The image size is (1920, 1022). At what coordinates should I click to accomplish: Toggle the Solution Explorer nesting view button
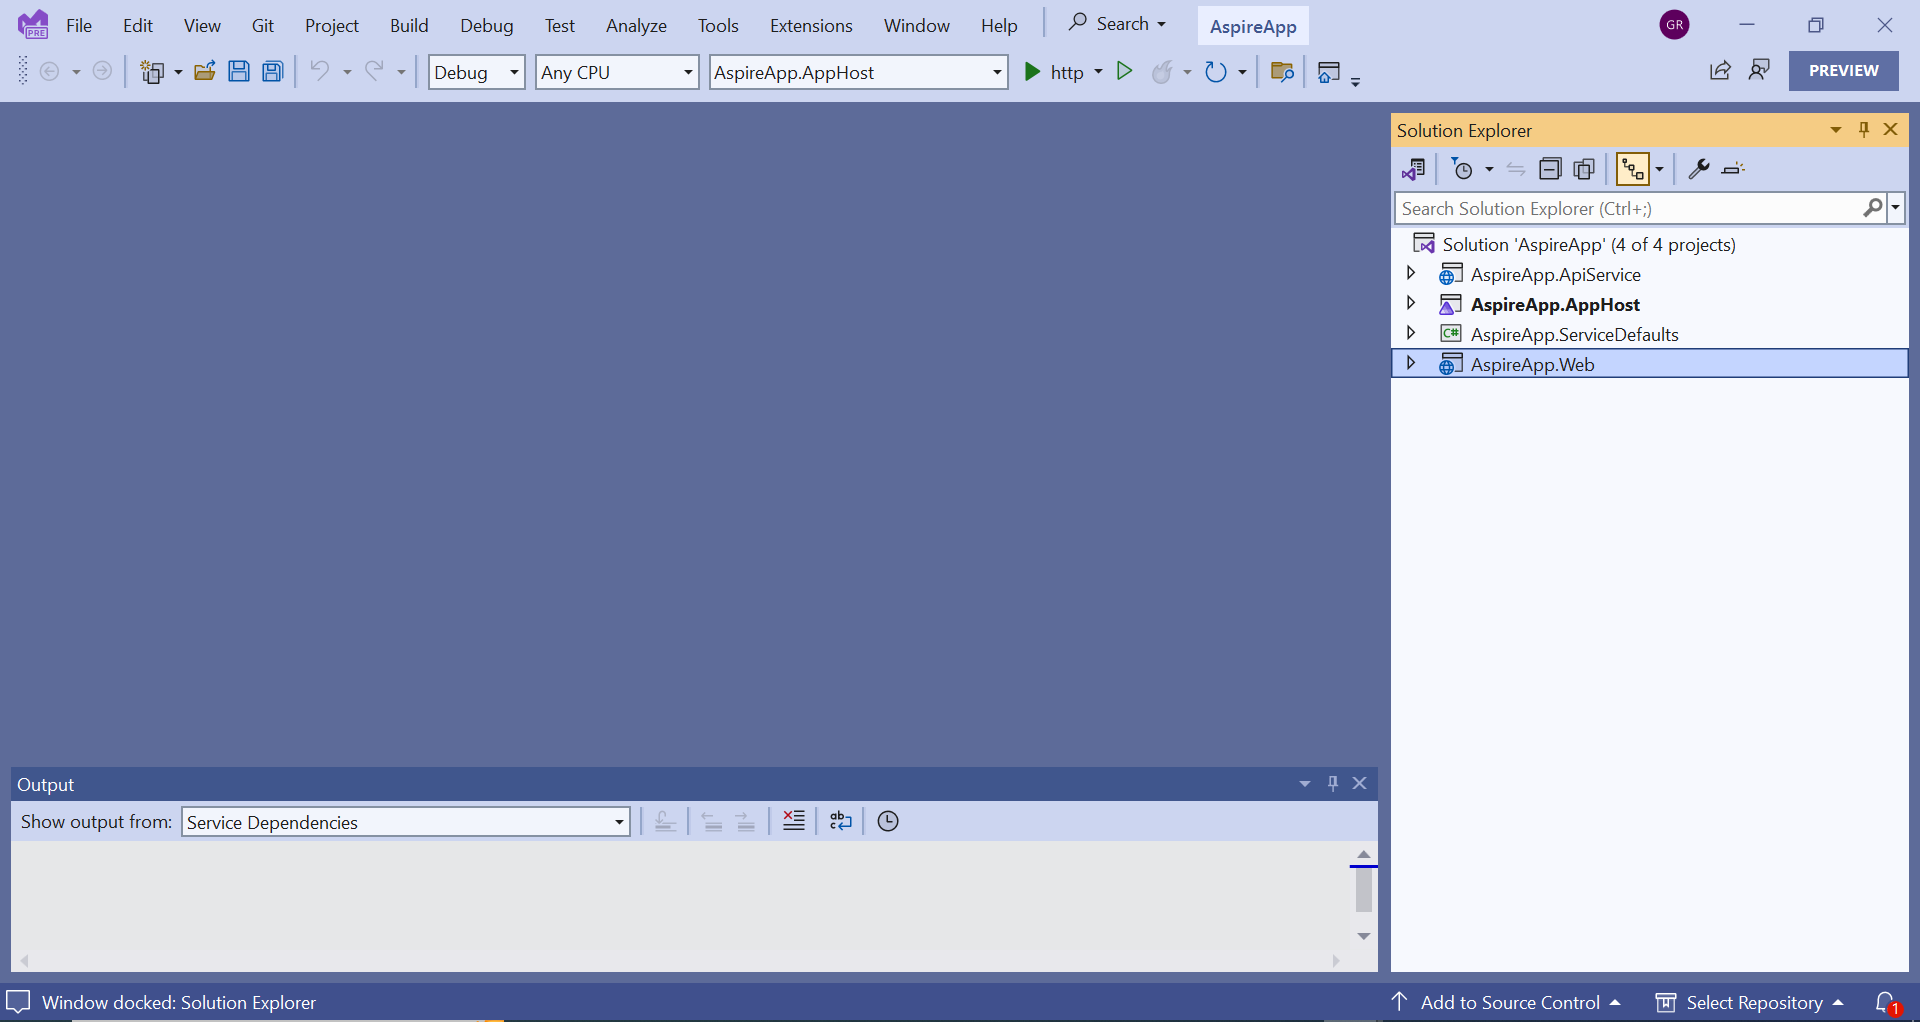pos(1632,169)
